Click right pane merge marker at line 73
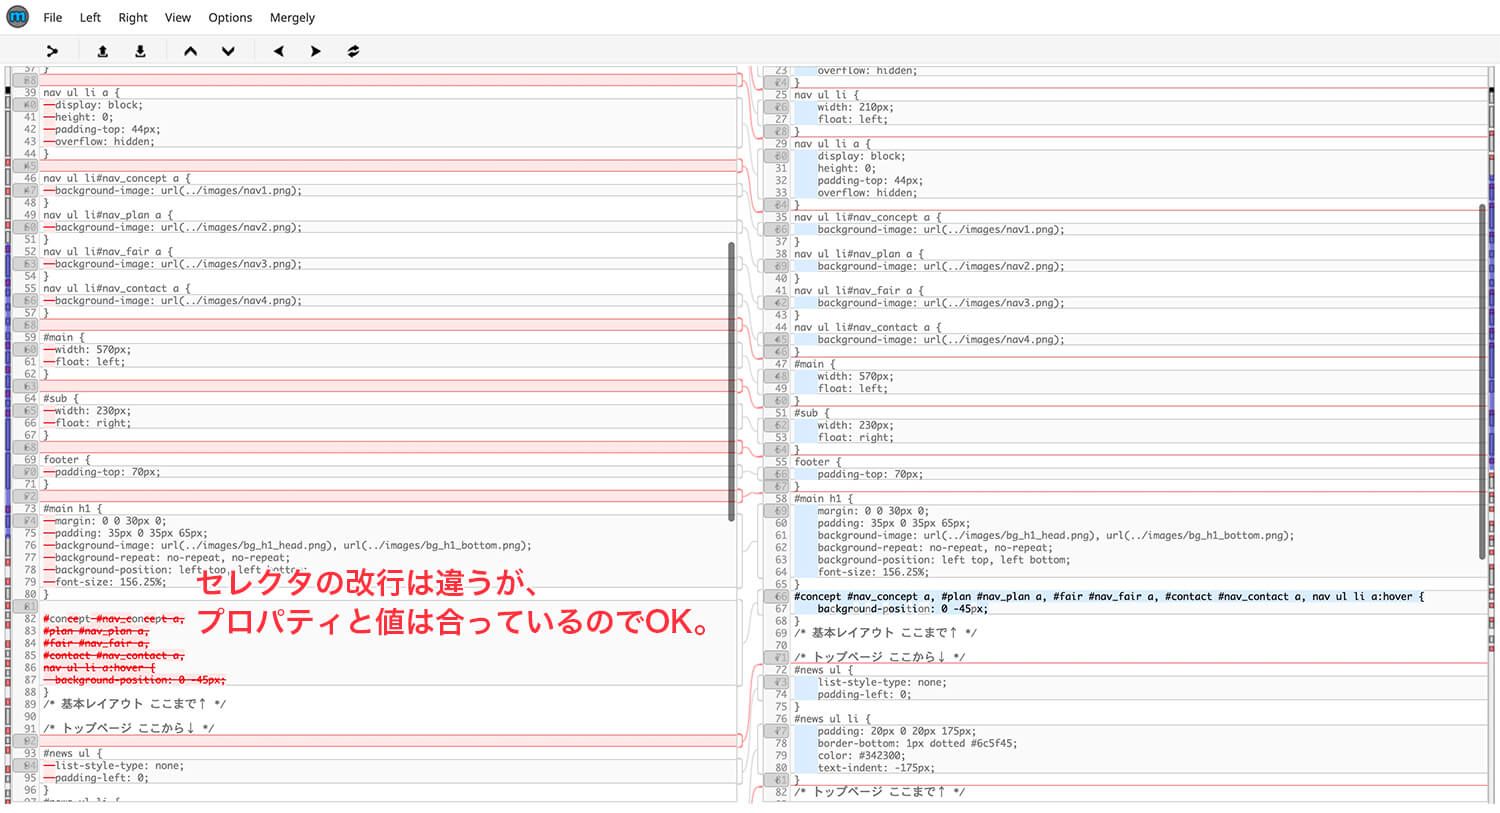 (777, 682)
